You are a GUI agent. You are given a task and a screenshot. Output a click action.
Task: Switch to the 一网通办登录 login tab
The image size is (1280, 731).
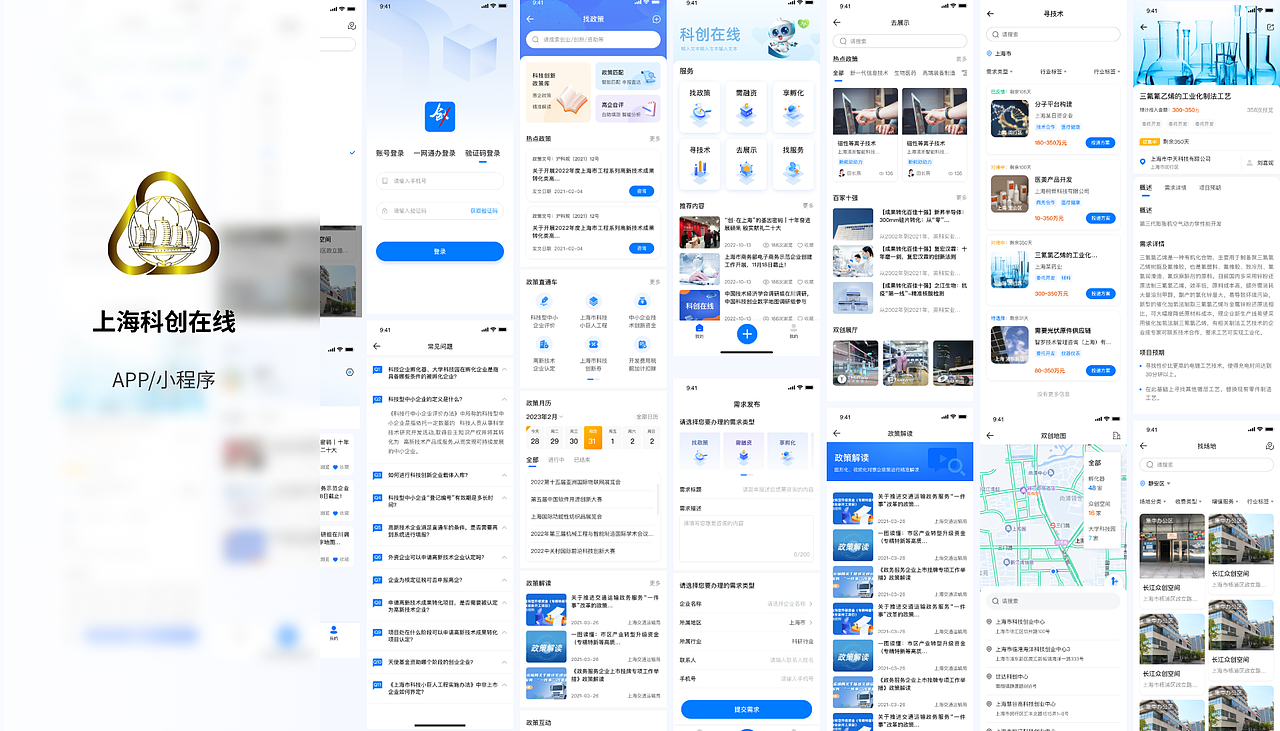pos(435,154)
